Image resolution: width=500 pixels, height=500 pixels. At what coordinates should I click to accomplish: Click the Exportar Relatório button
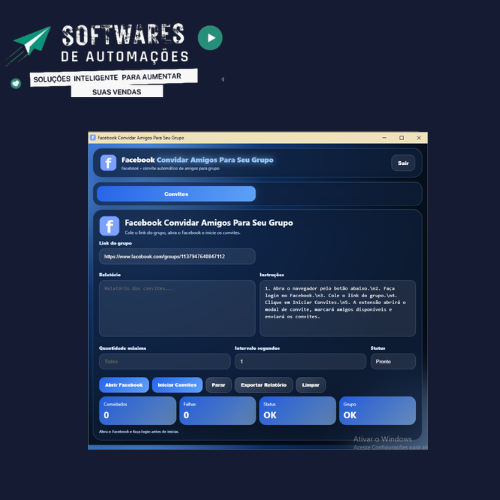coord(264,385)
